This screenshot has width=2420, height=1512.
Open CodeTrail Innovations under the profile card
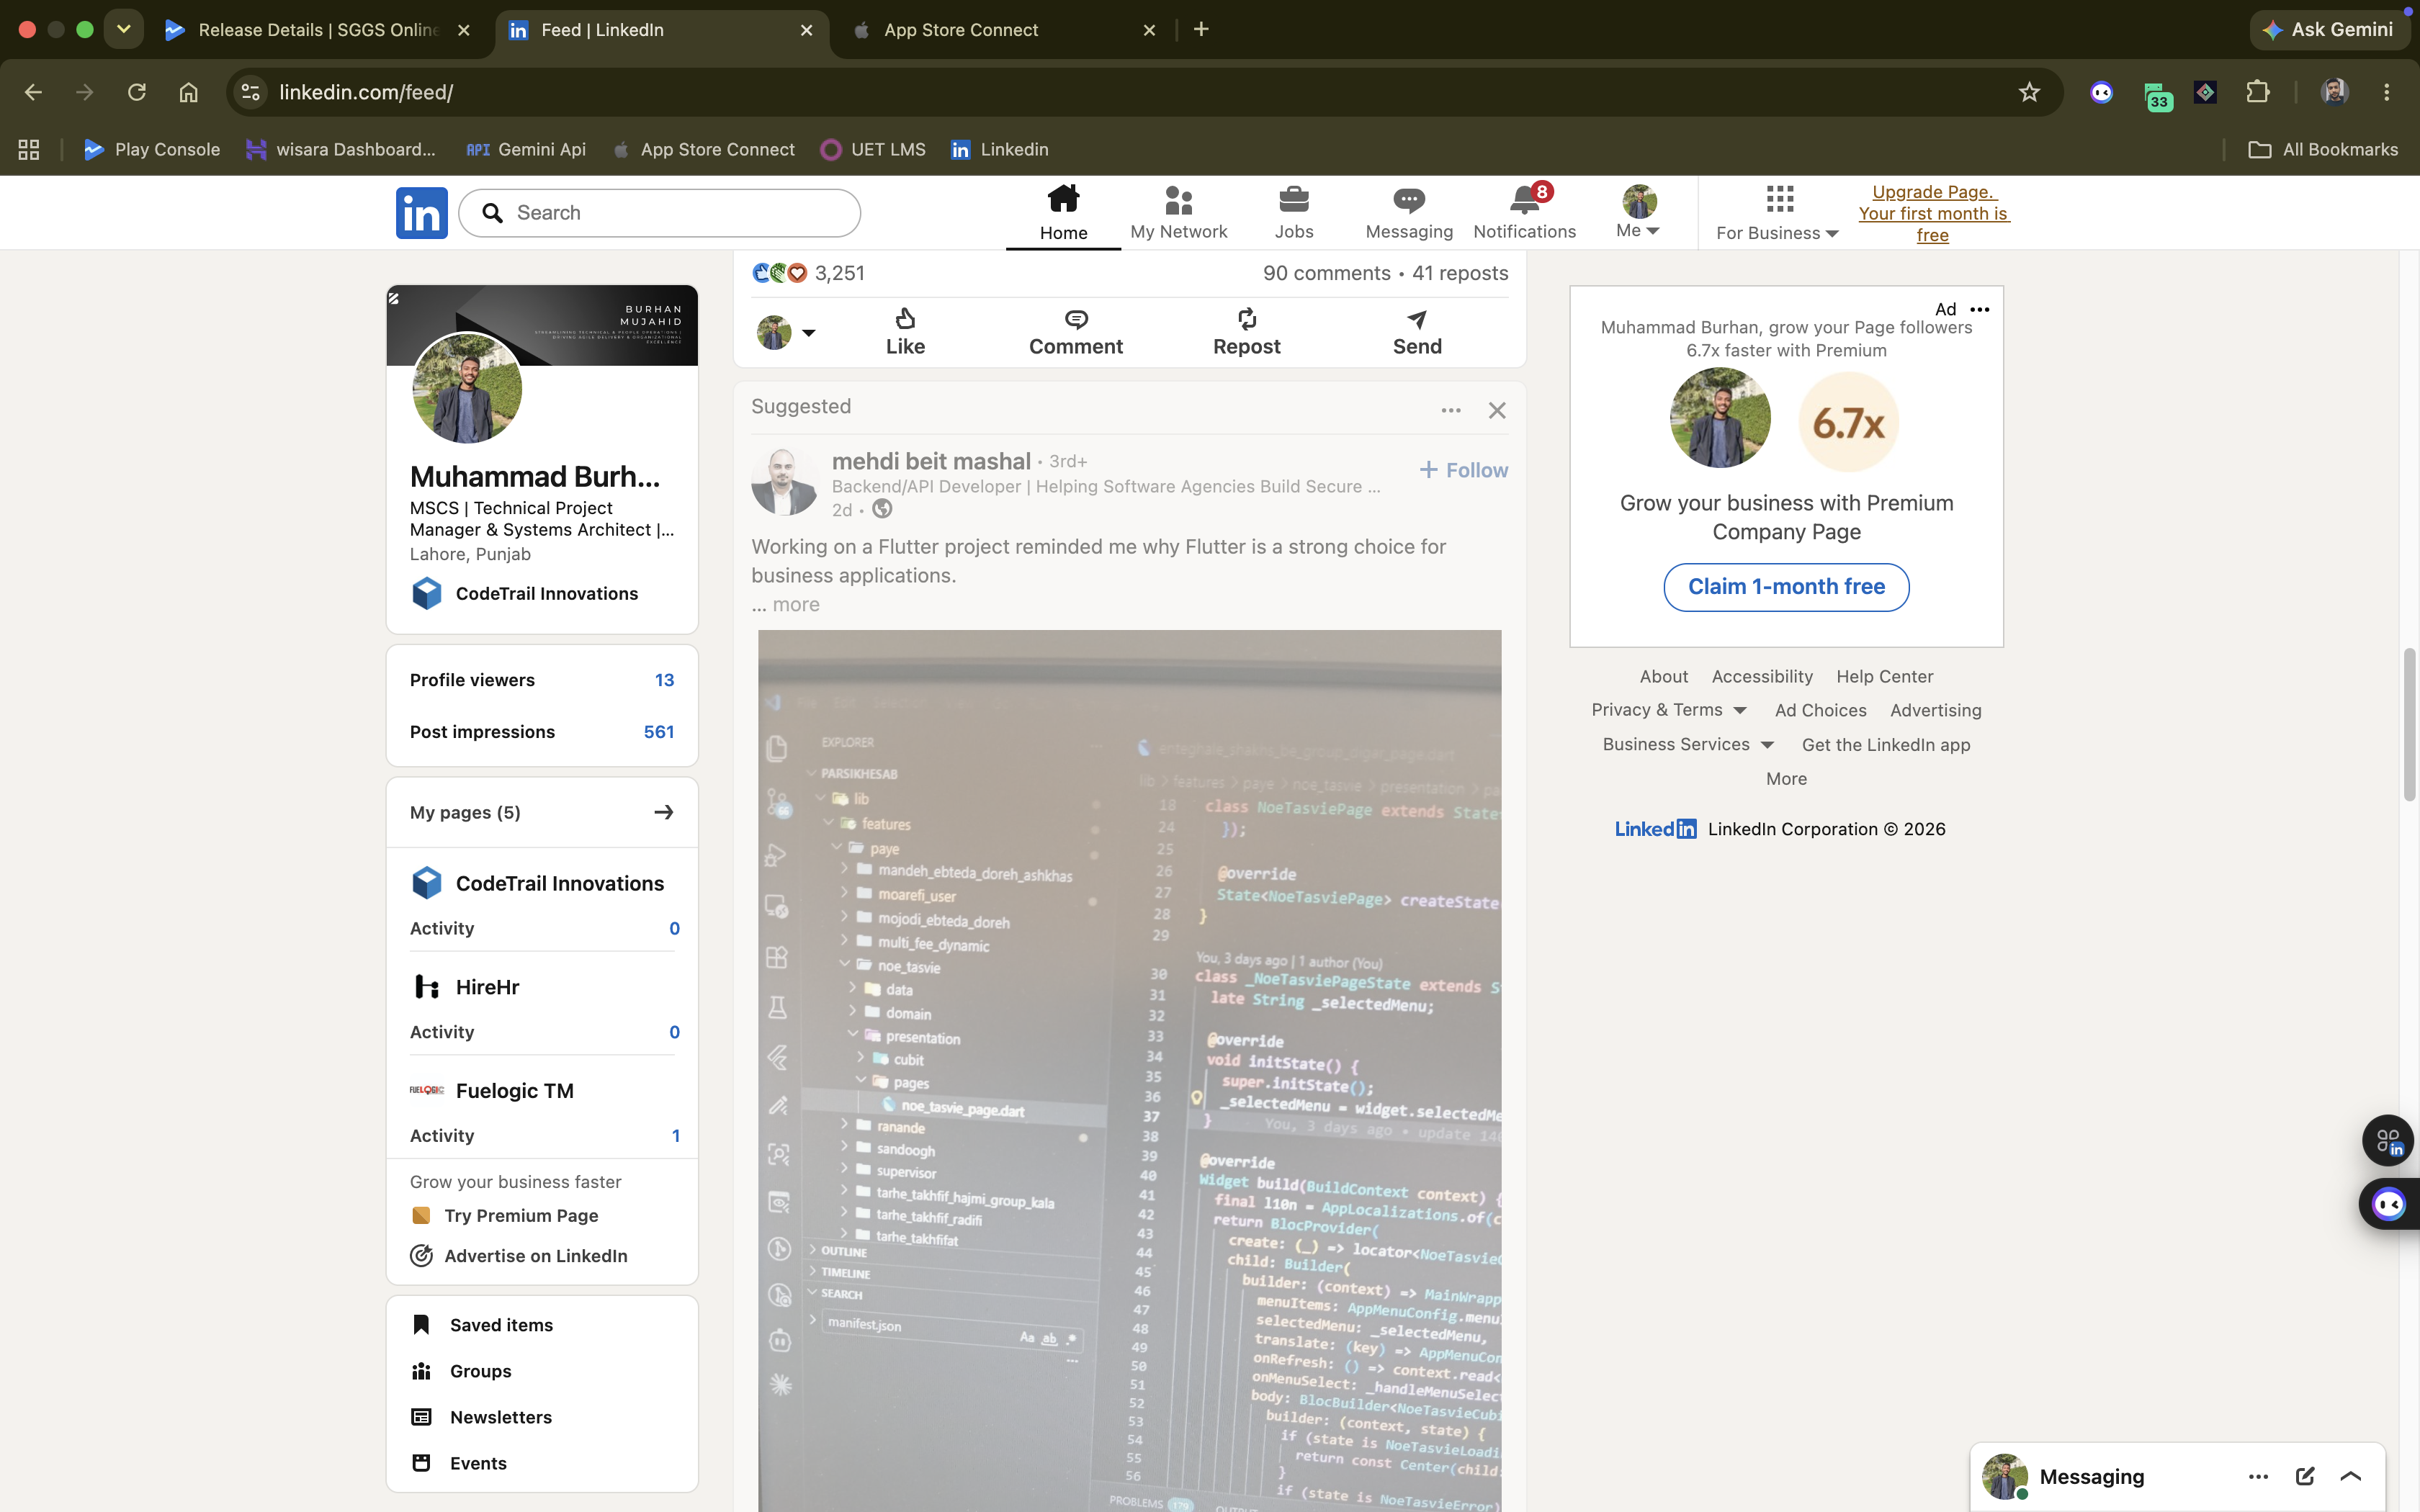524,593
